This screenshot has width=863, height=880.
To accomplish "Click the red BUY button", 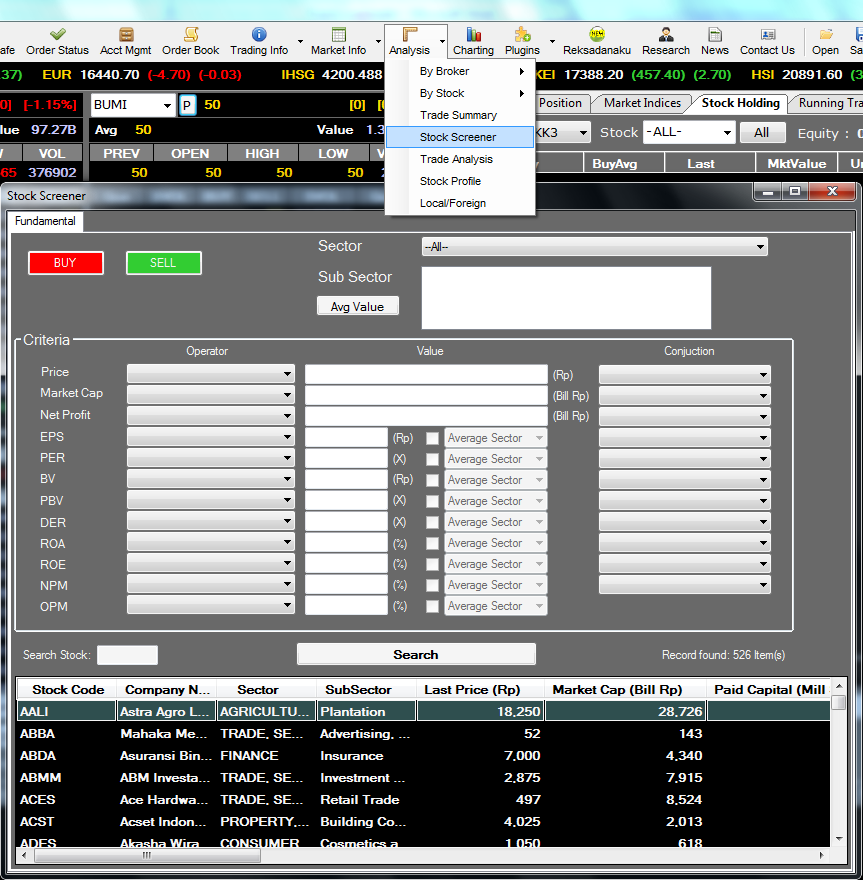I will coord(66,263).
